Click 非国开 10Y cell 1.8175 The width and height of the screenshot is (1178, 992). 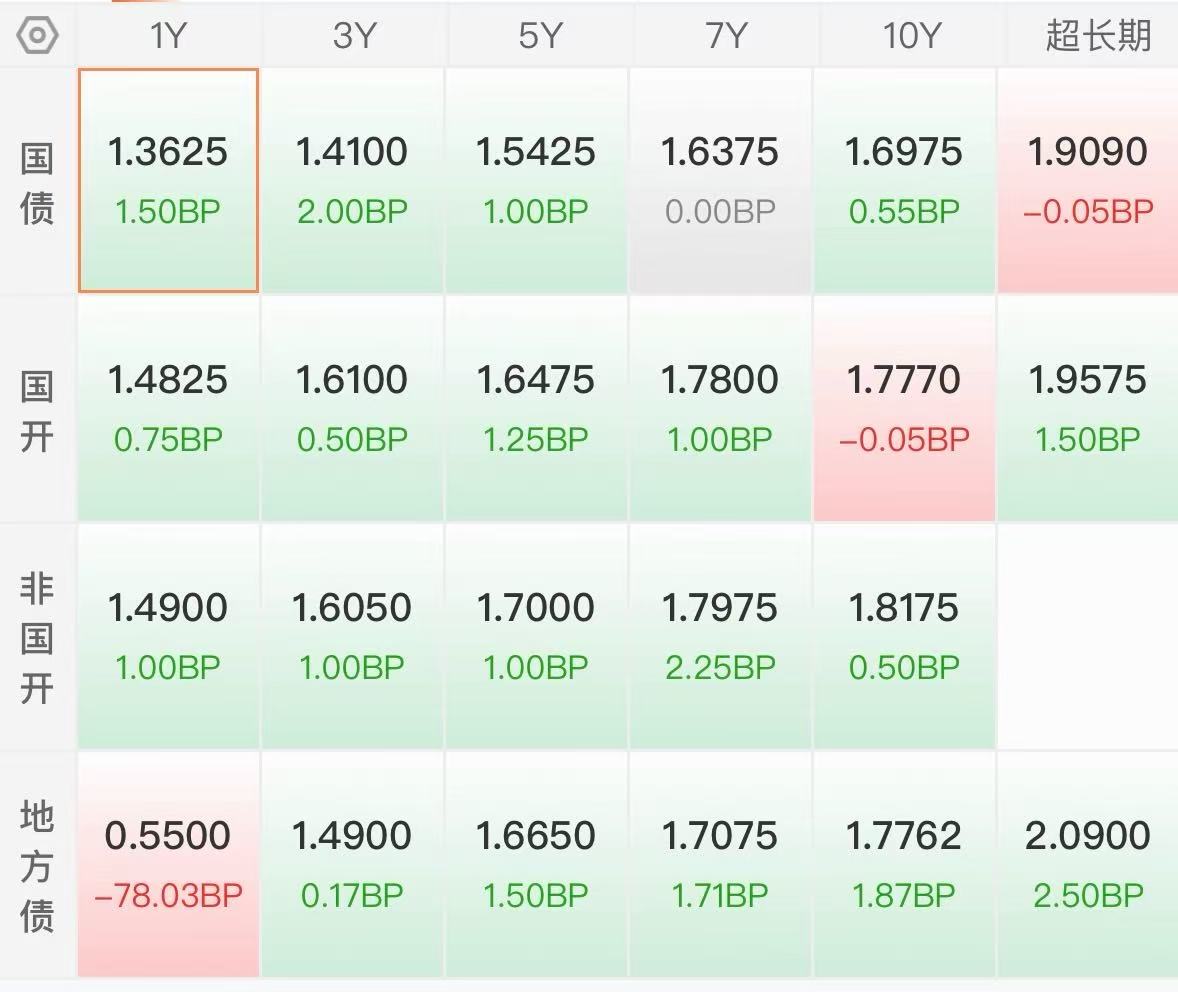pos(904,637)
